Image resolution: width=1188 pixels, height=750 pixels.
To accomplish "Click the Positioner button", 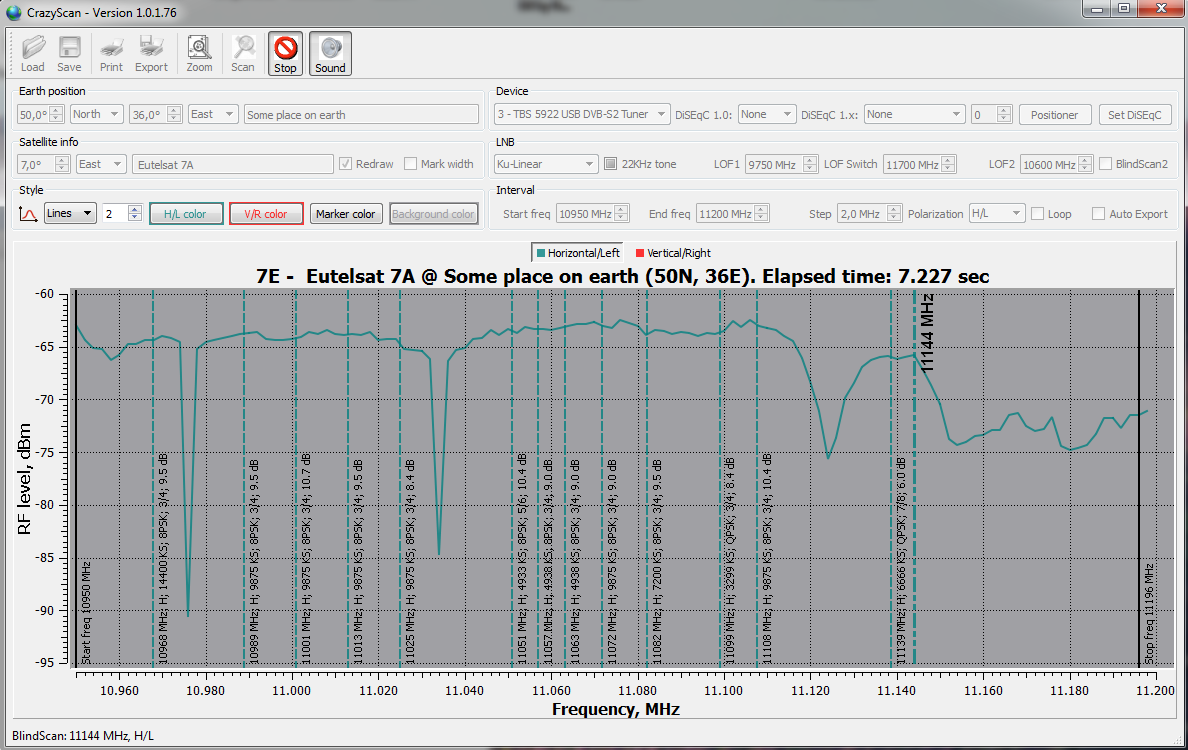I will [1055, 114].
